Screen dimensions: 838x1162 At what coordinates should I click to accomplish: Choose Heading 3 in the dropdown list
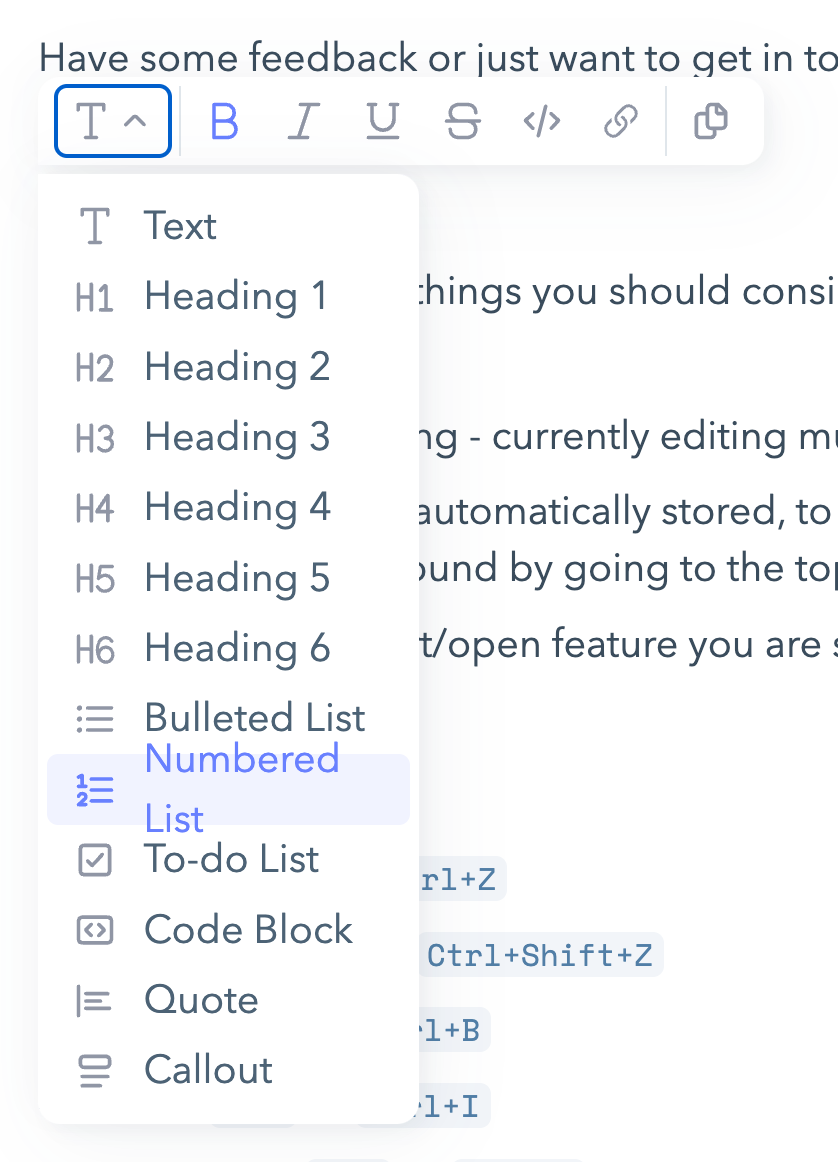[236, 437]
